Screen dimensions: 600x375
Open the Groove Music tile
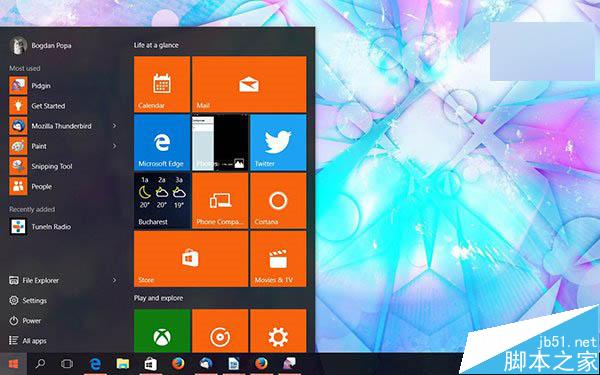click(x=220, y=331)
